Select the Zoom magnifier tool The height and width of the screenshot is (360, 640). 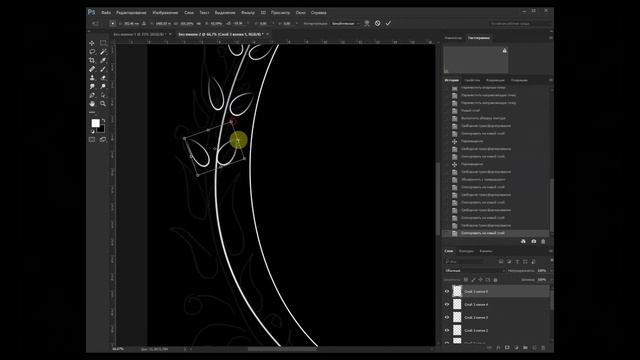(x=103, y=104)
